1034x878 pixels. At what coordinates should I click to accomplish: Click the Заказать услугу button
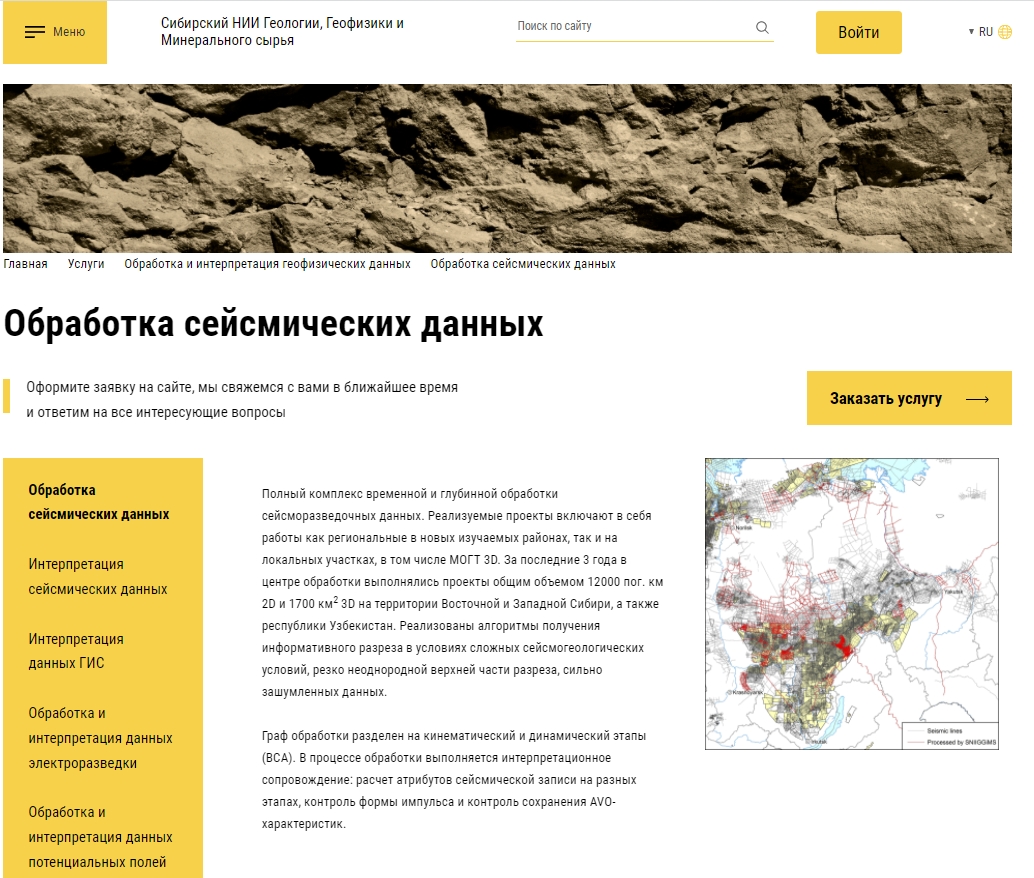pos(909,398)
